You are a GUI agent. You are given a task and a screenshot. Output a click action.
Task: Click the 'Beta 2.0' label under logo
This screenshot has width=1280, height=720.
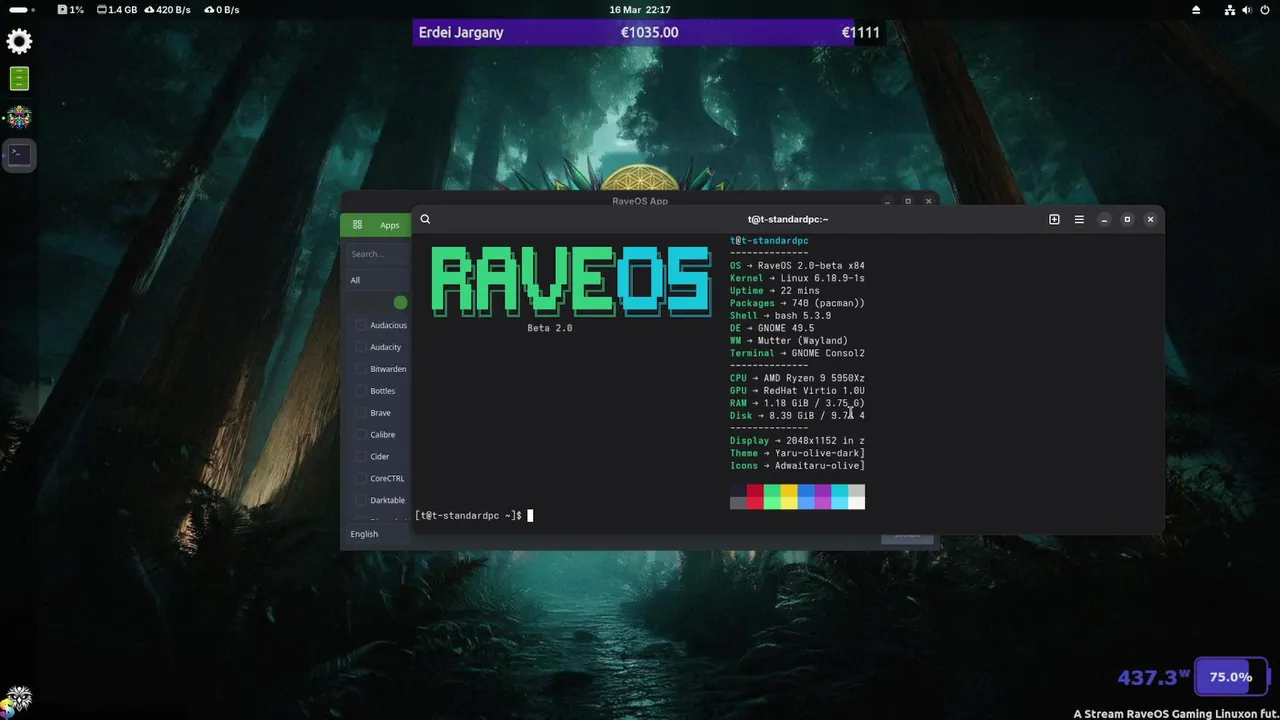(x=550, y=328)
